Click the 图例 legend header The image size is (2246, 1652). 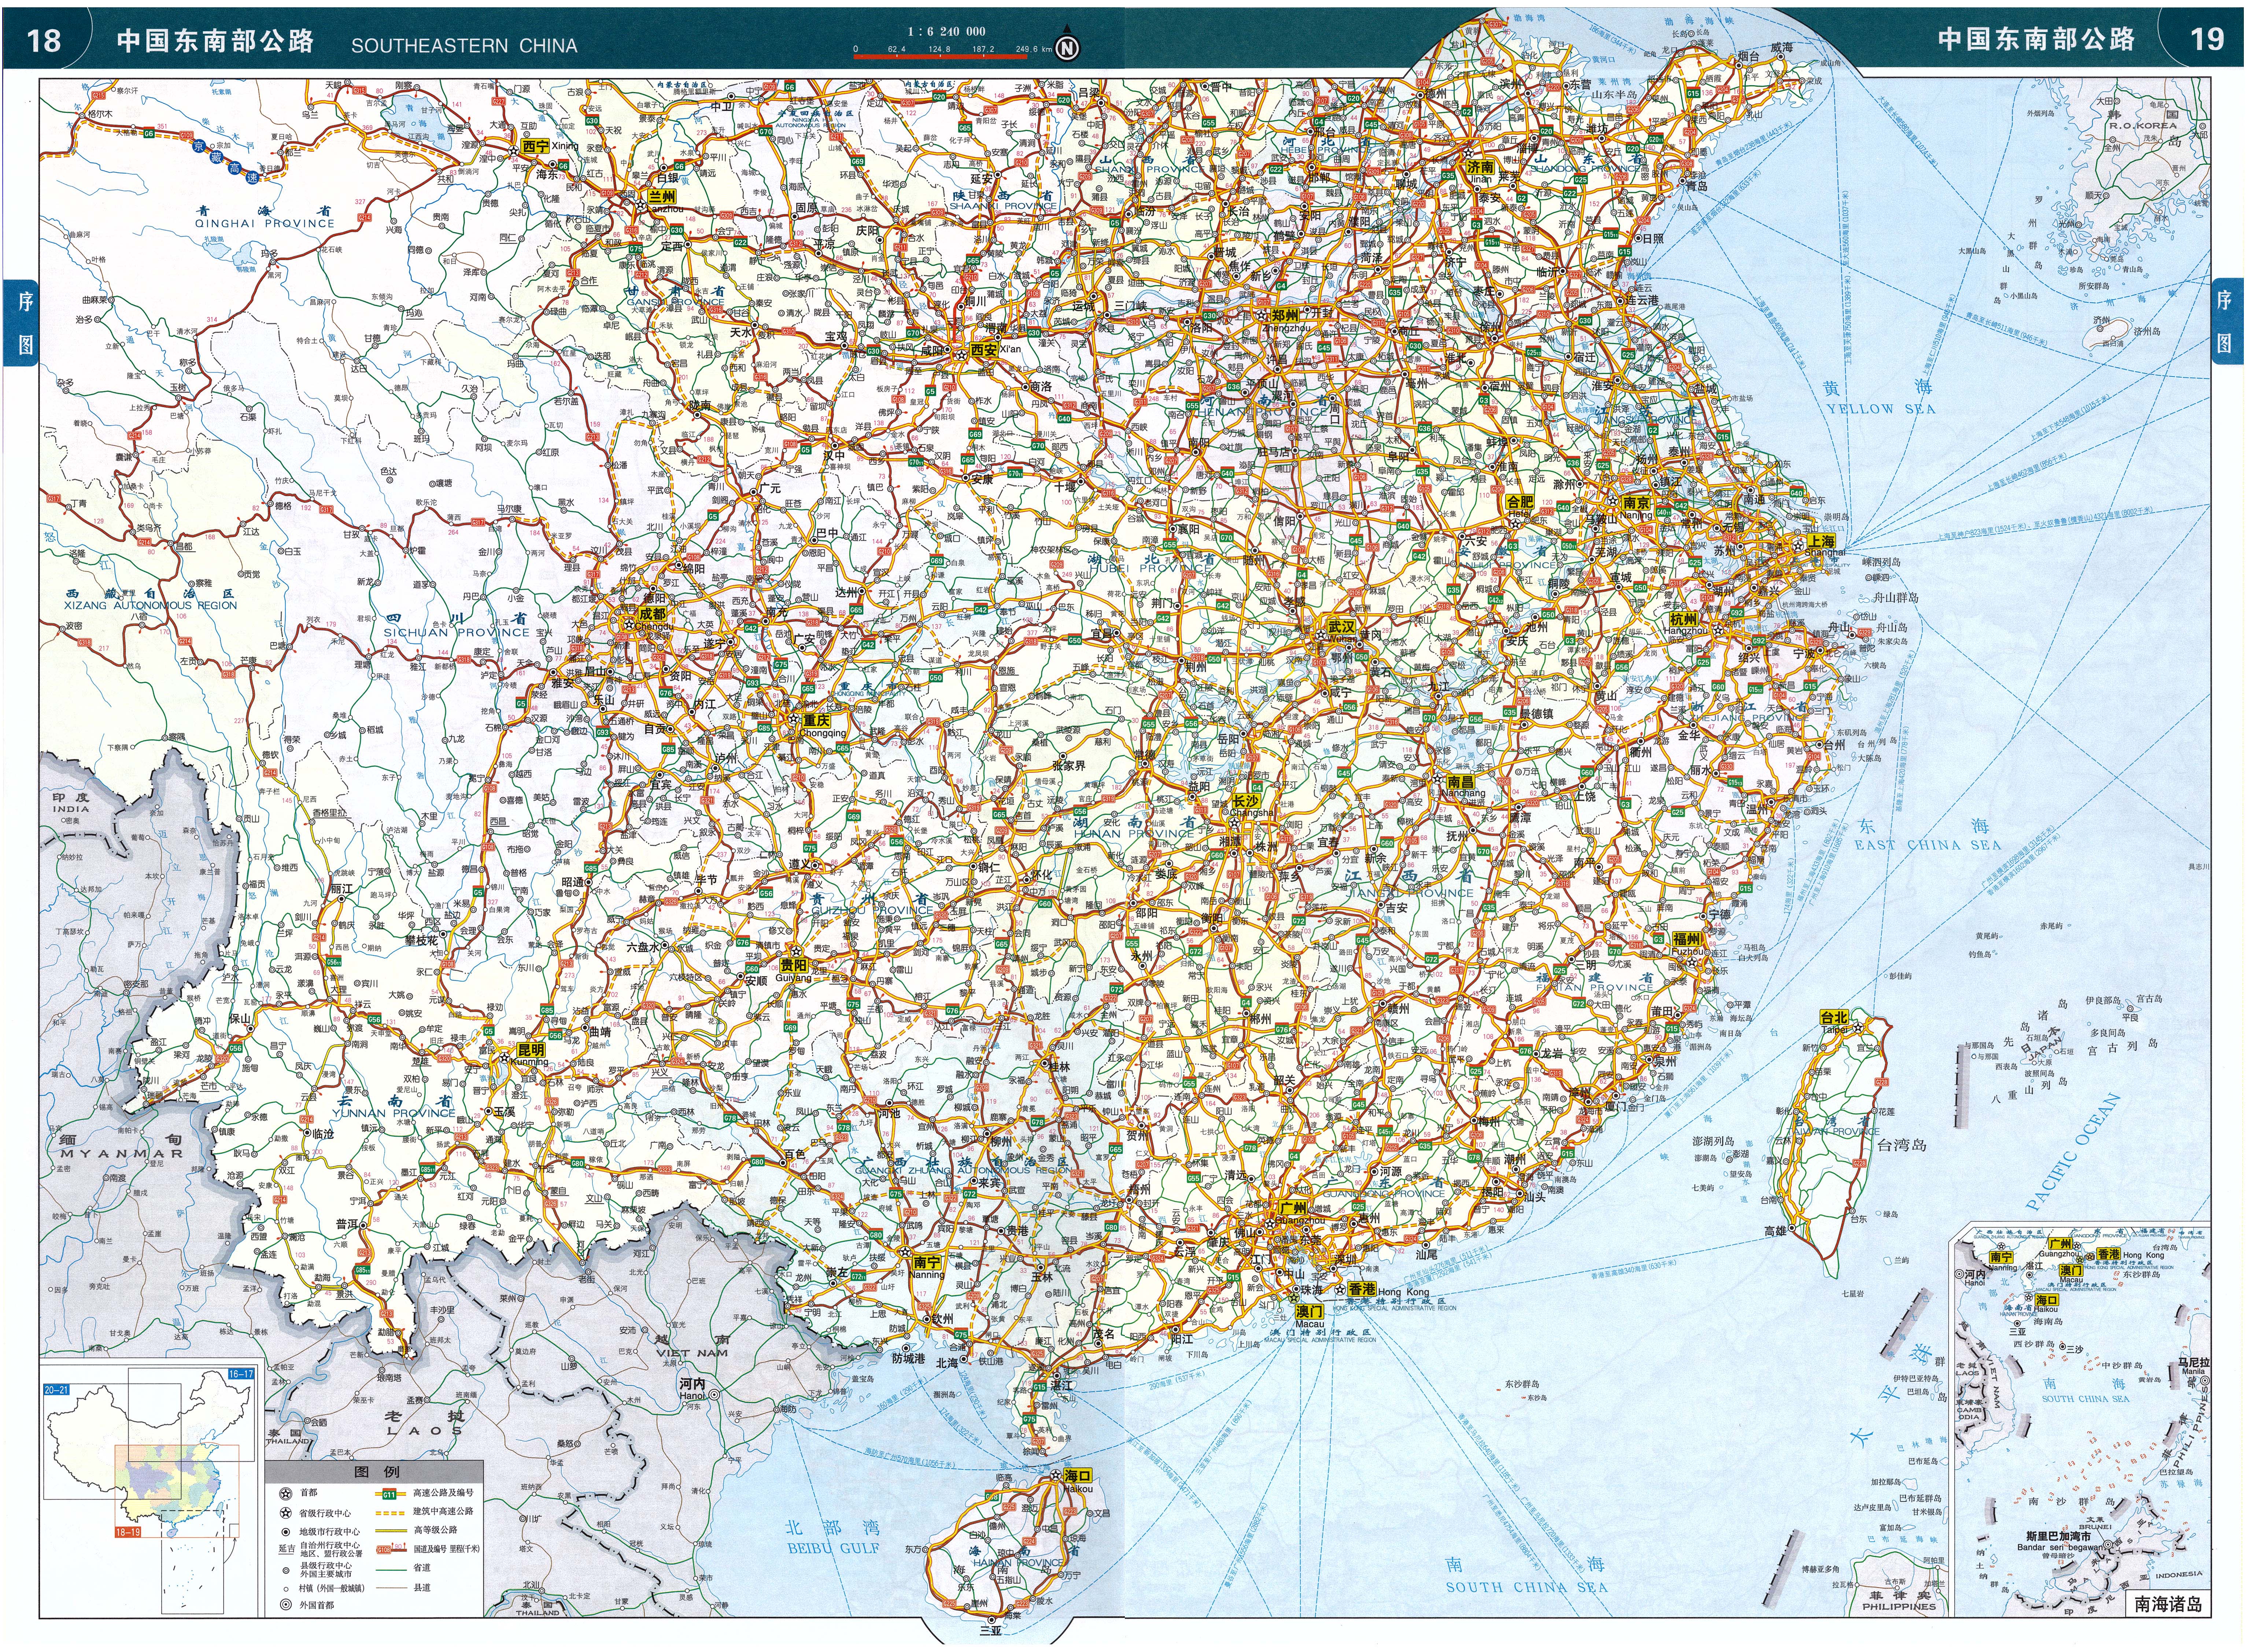(x=377, y=1472)
